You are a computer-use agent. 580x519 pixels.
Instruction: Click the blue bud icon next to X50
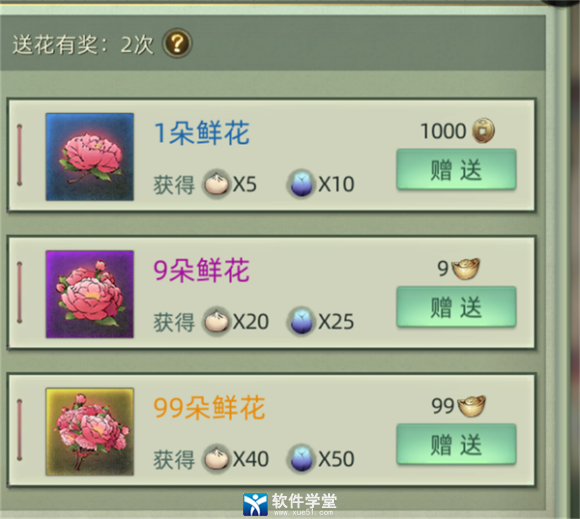(x=301, y=458)
